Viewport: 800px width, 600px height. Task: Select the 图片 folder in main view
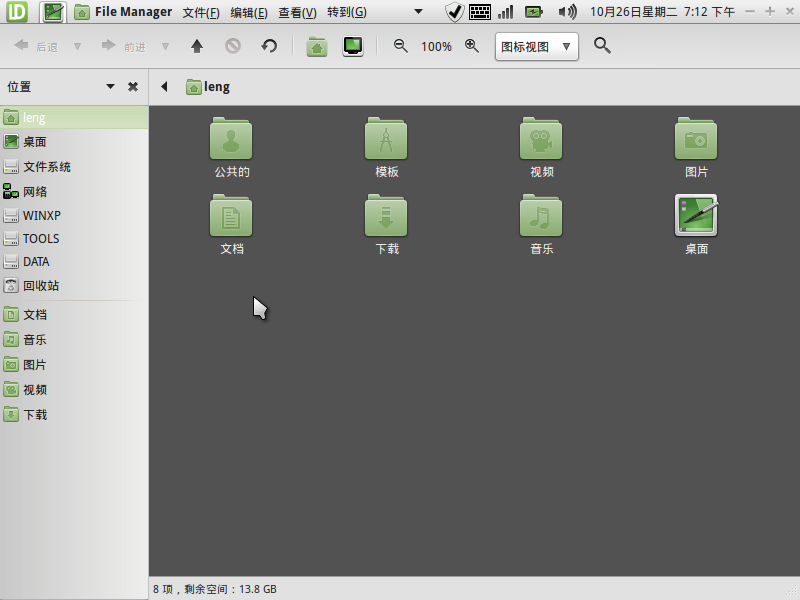[x=696, y=138]
